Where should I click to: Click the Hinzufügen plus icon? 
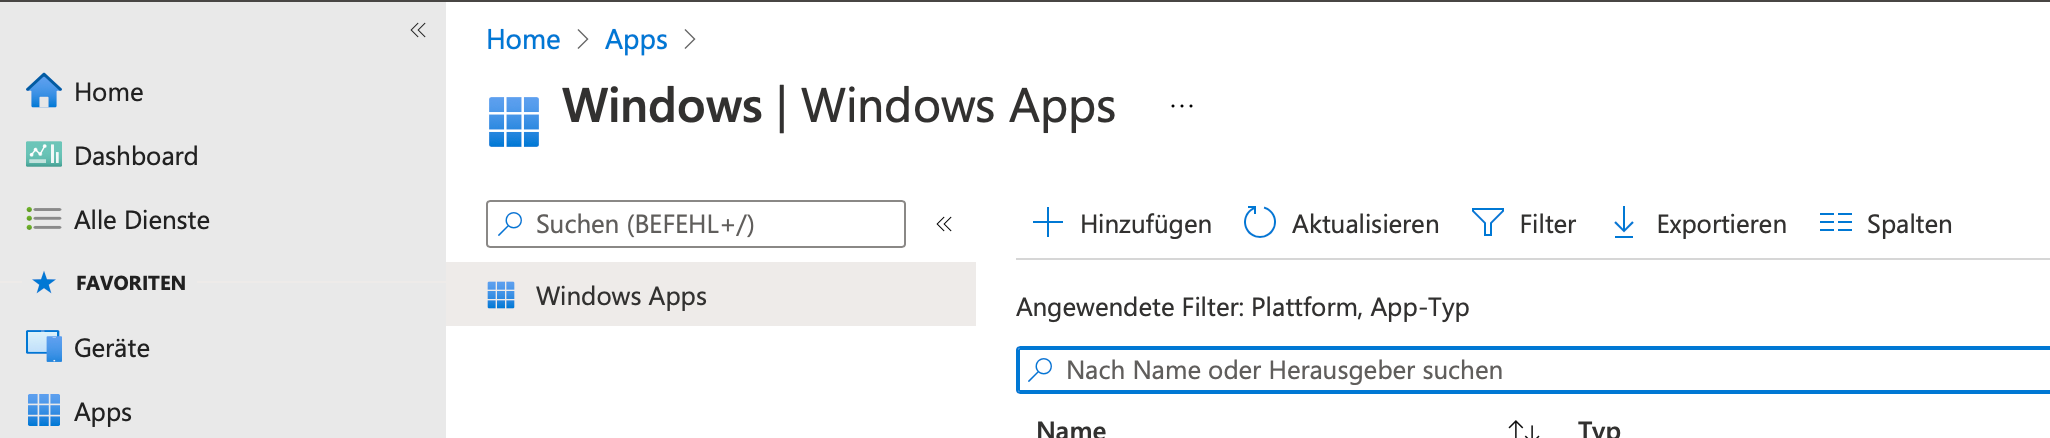pyautogui.click(x=1047, y=222)
